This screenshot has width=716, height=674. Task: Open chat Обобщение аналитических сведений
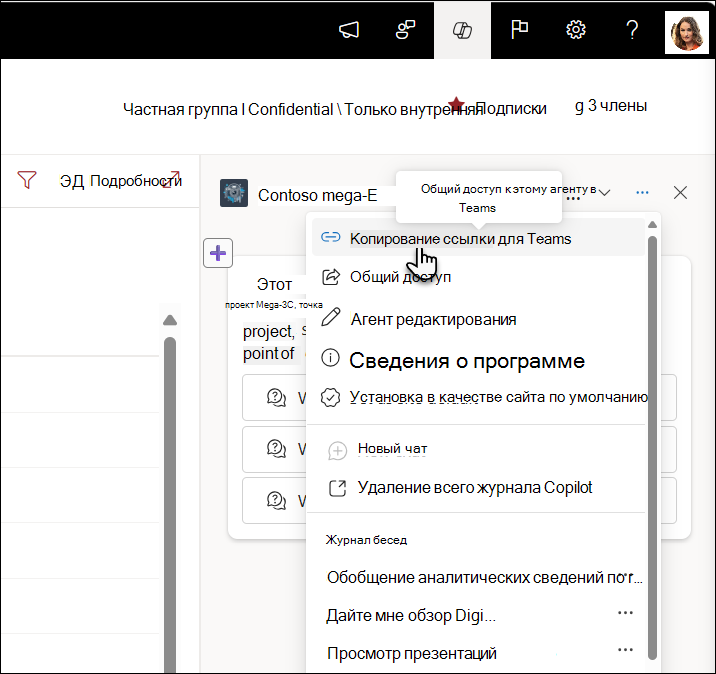click(x=484, y=577)
